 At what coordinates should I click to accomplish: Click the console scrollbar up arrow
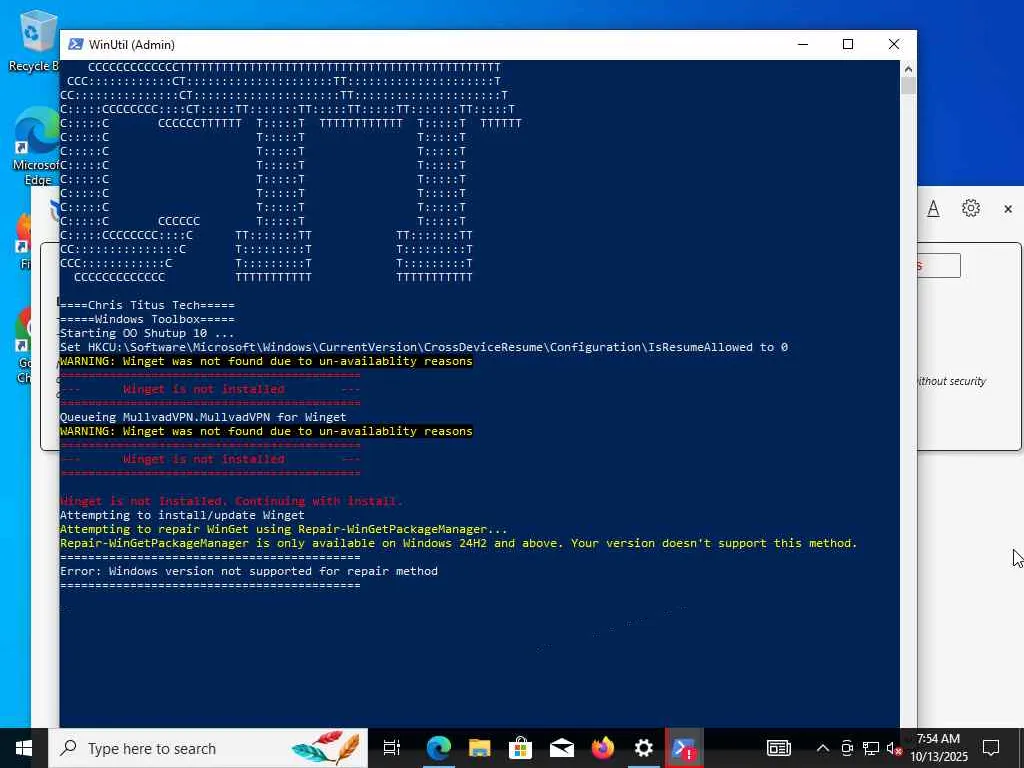point(908,68)
